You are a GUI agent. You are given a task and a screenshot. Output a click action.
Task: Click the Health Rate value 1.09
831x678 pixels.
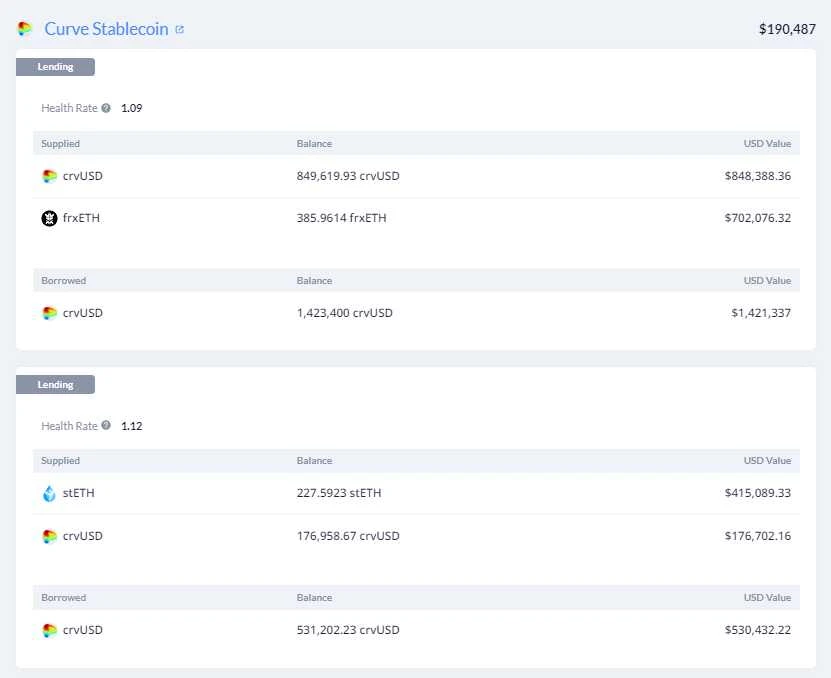pos(132,108)
